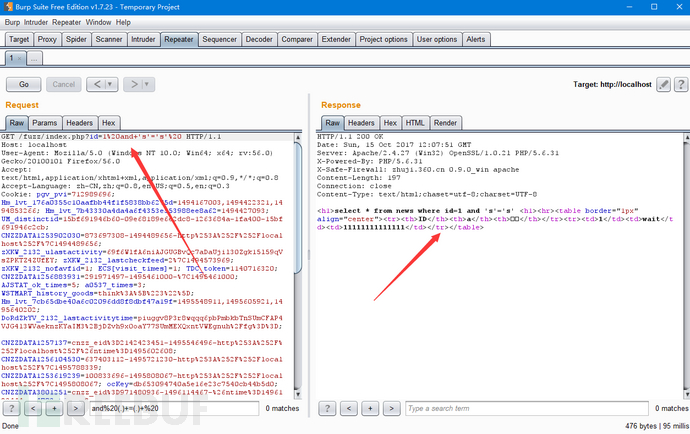Open request search help question mark
This screenshot has height=434, width=690.
[11, 408]
